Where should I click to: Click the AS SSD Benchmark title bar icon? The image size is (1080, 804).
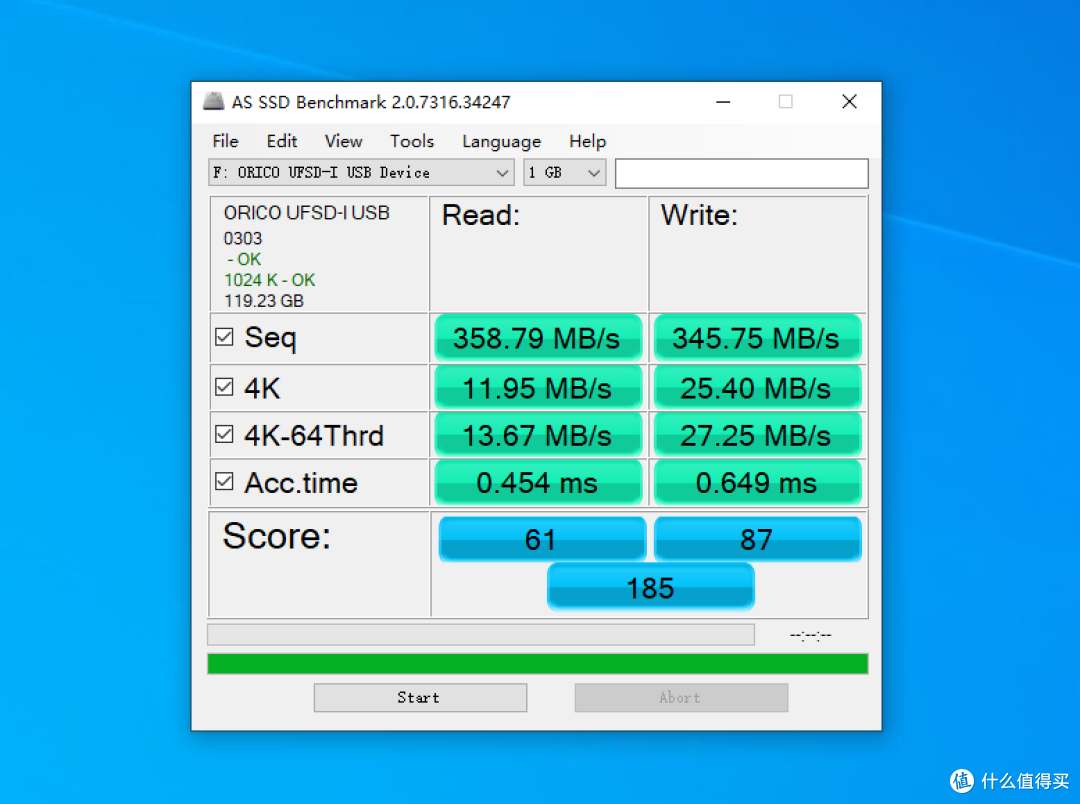click(x=214, y=102)
